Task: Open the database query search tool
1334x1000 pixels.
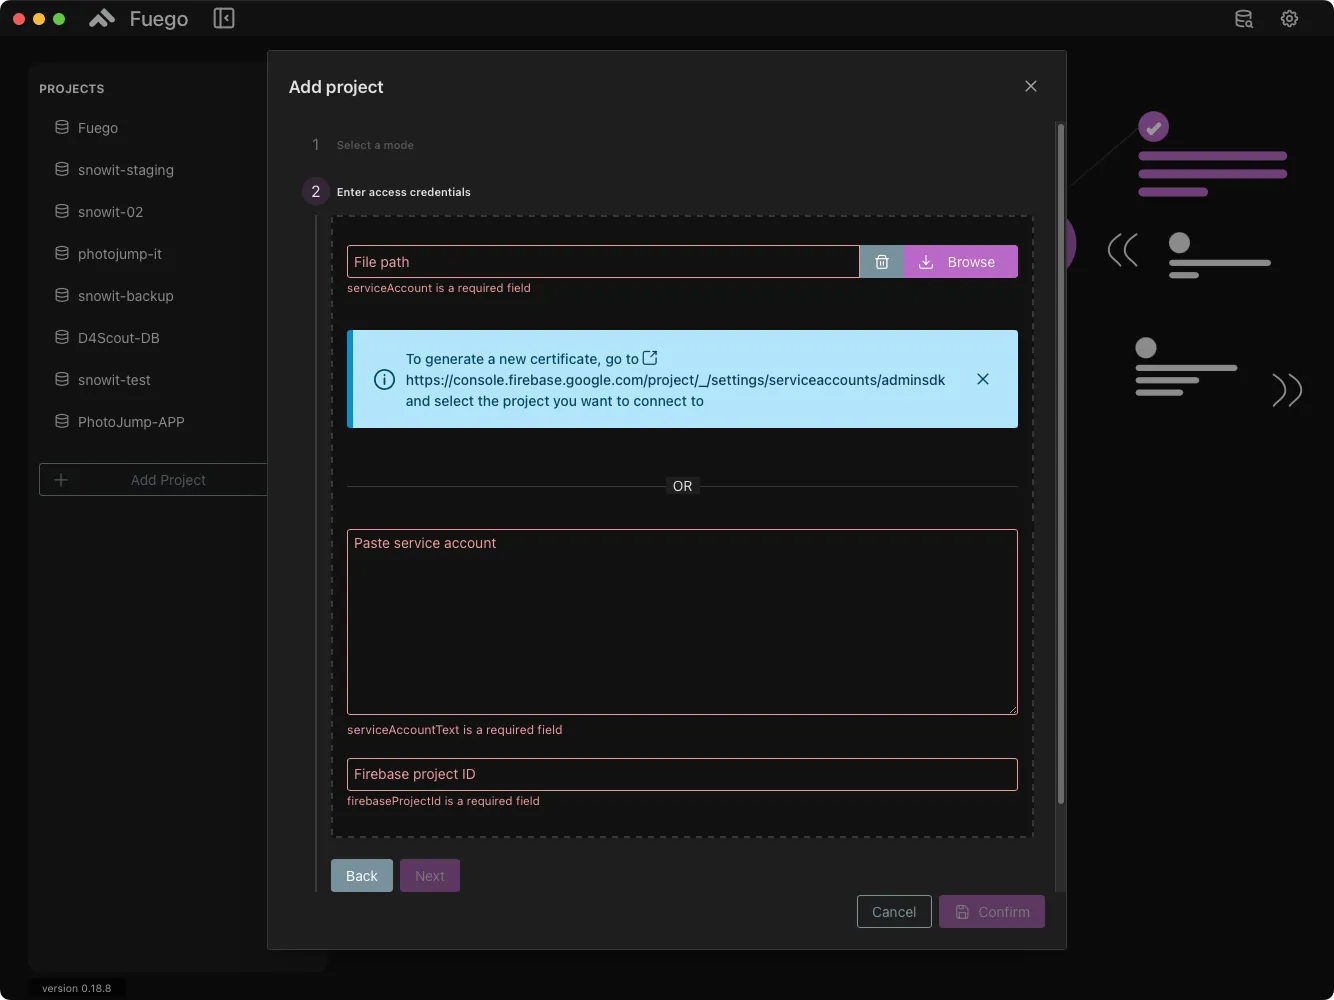Action: click(x=1243, y=18)
